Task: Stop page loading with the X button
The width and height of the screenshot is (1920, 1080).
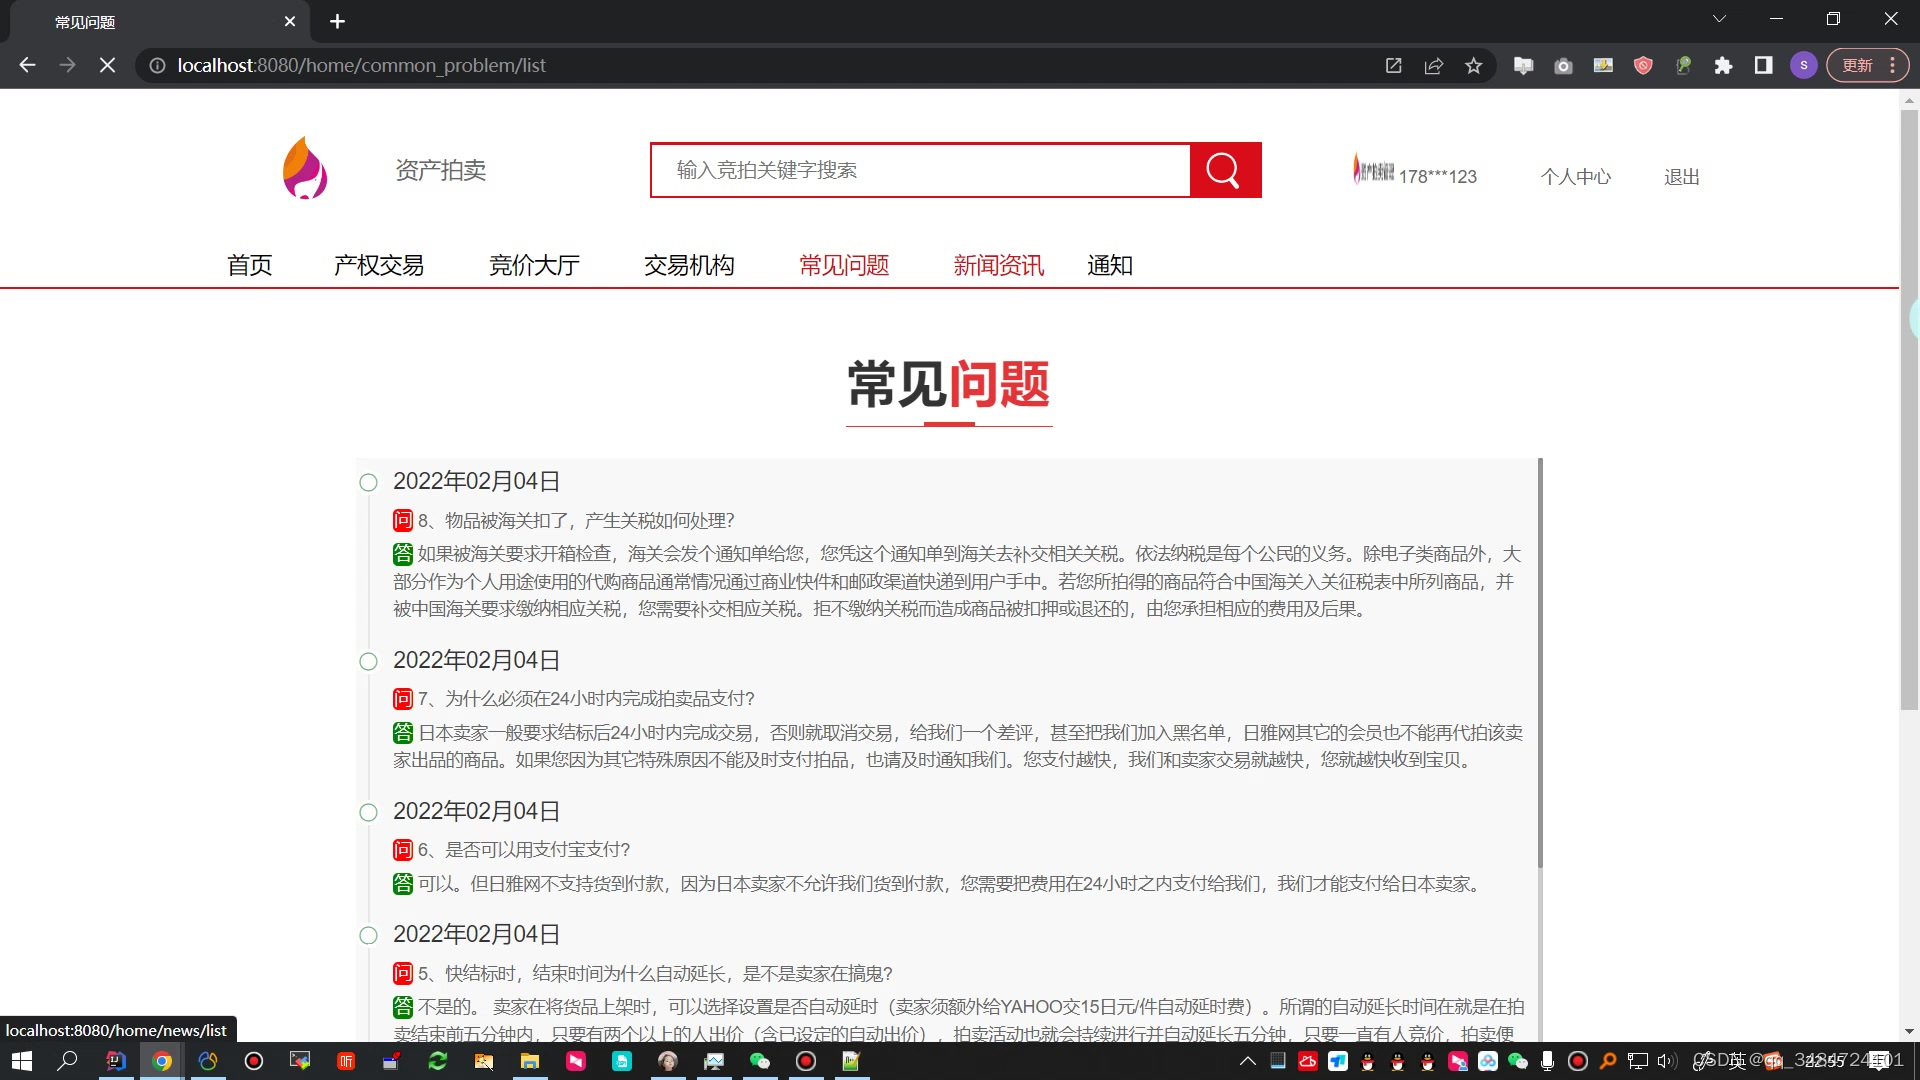Action: pos(108,65)
